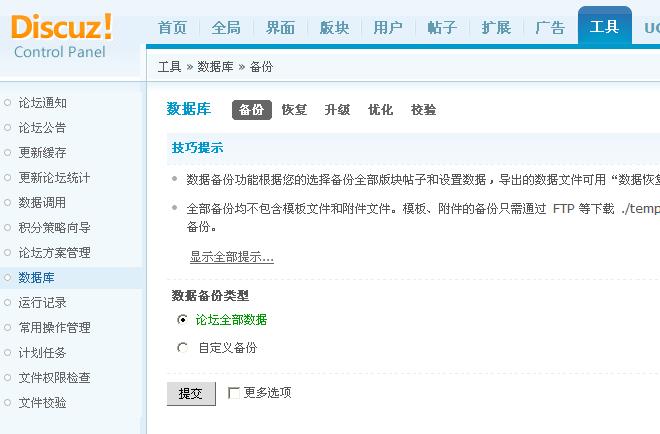Open 积分策略向导 sidebar item
Viewport: 660px width, 434px height.
tap(54, 228)
